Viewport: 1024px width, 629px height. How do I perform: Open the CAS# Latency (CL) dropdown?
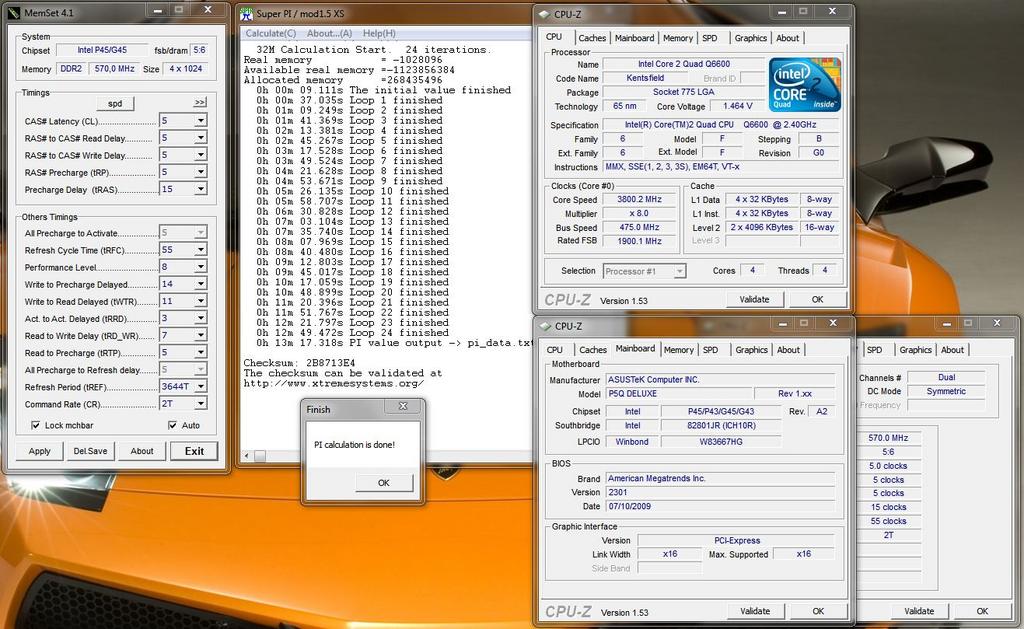[200, 121]
